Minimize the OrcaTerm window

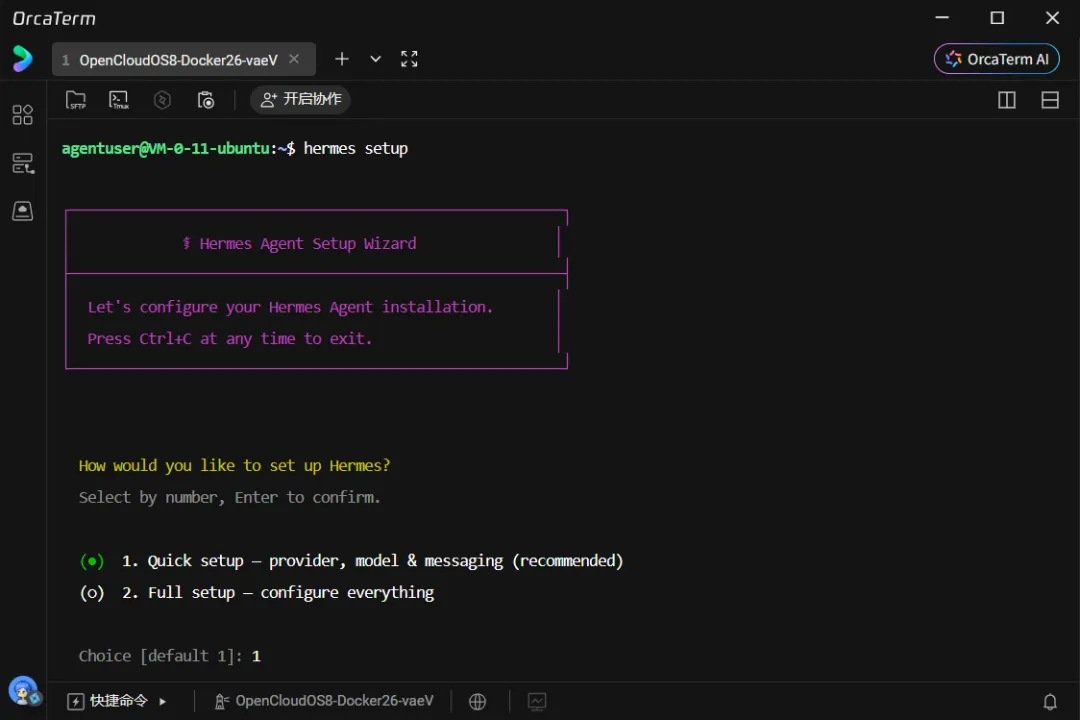click(x=942, y=18)
